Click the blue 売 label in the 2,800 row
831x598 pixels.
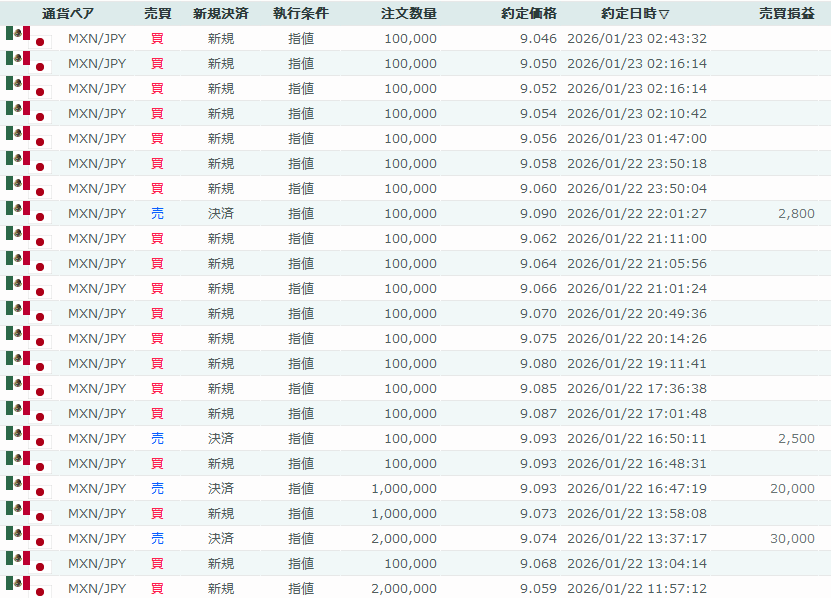tap(157, 214)
